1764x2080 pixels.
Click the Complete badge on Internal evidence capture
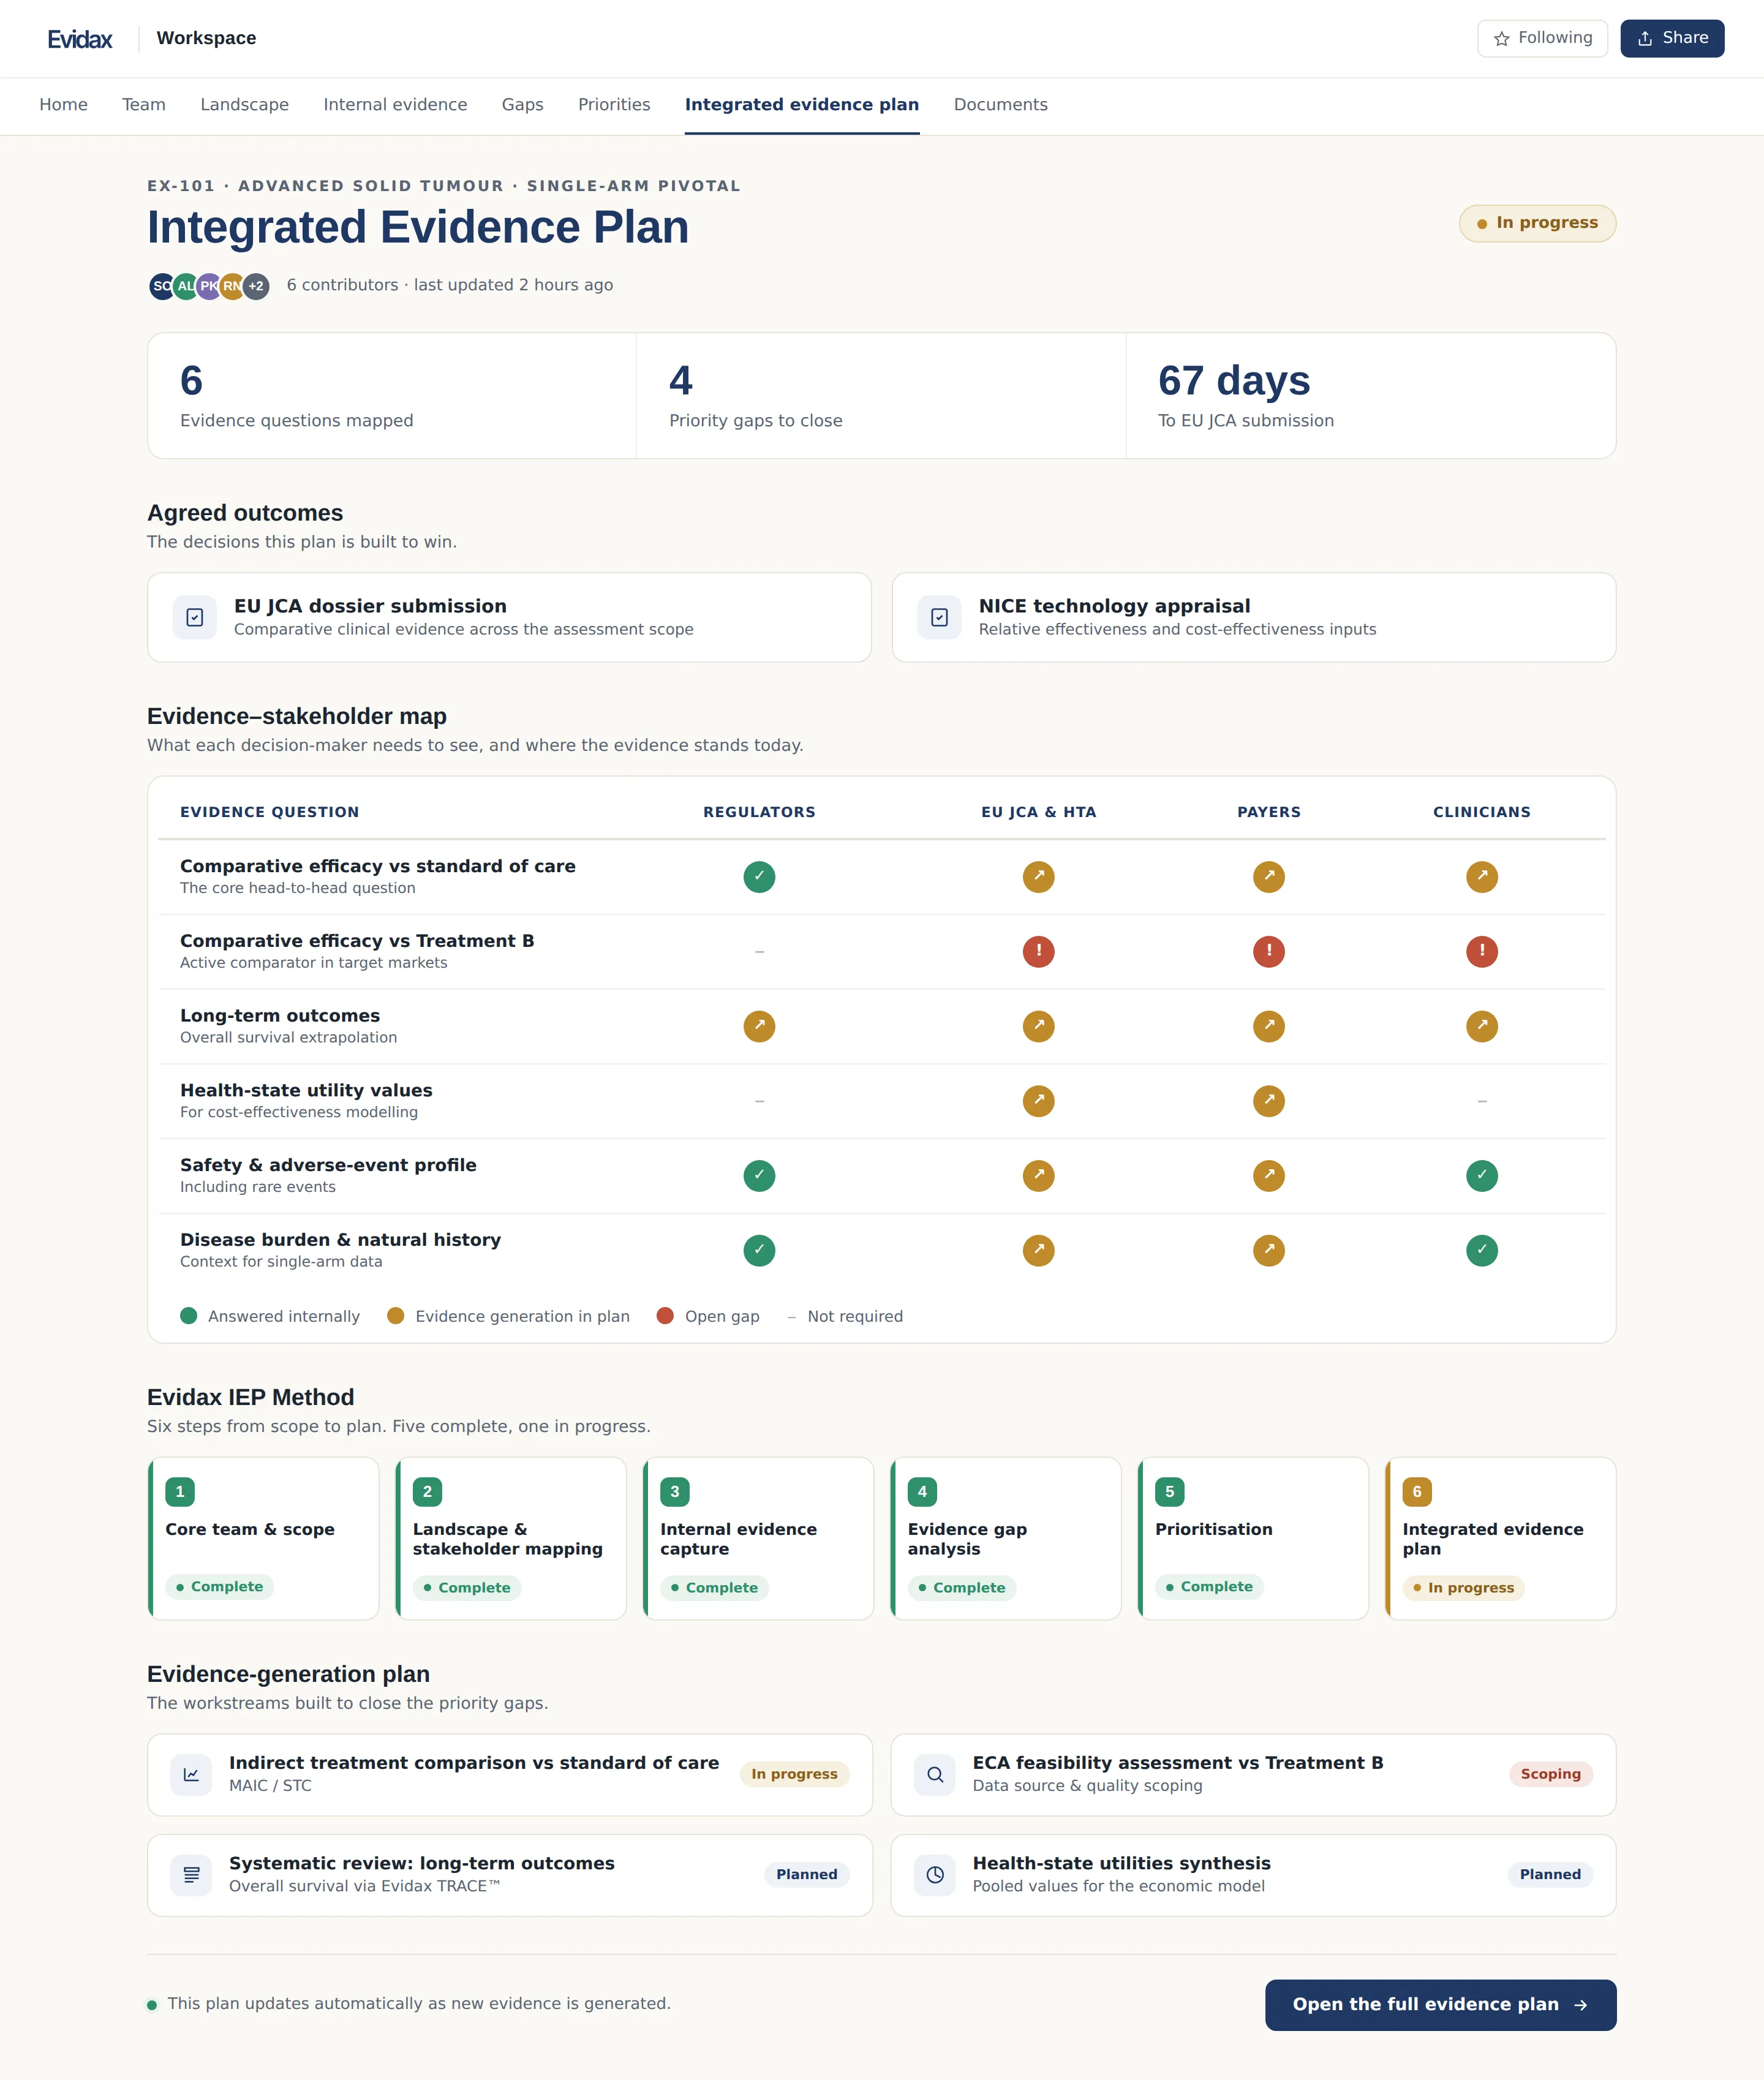coord(714,1588)
